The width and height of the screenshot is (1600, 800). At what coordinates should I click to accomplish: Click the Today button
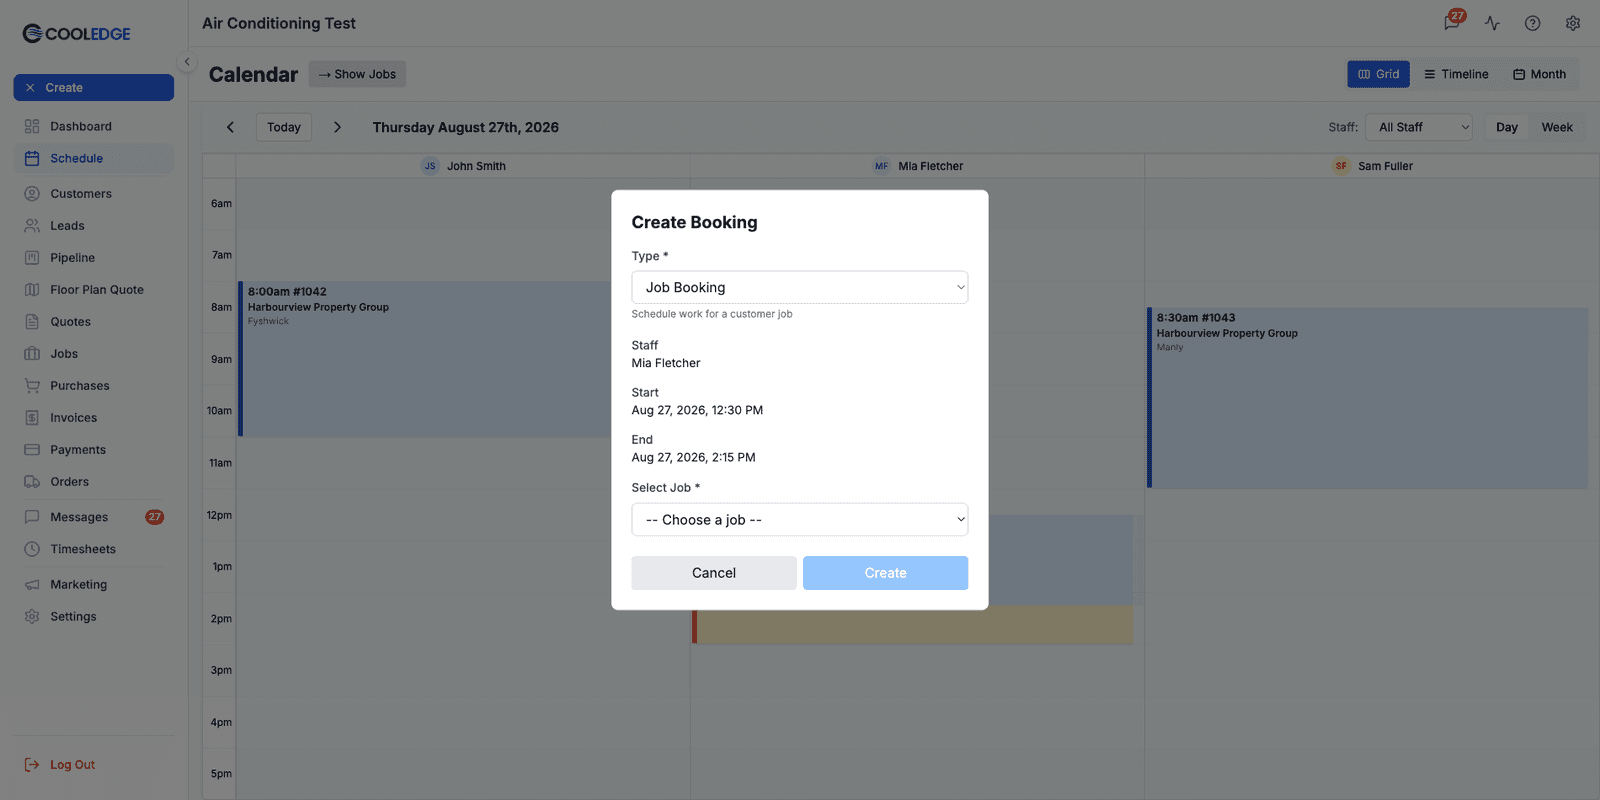pyautogui.click(x=284, y=127)
